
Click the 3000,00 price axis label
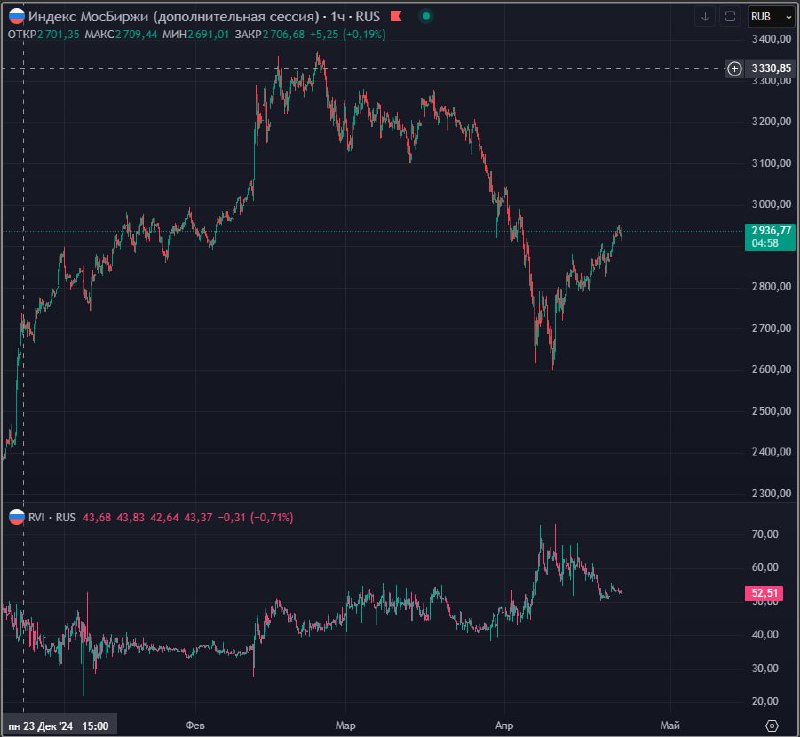point(771,204)
